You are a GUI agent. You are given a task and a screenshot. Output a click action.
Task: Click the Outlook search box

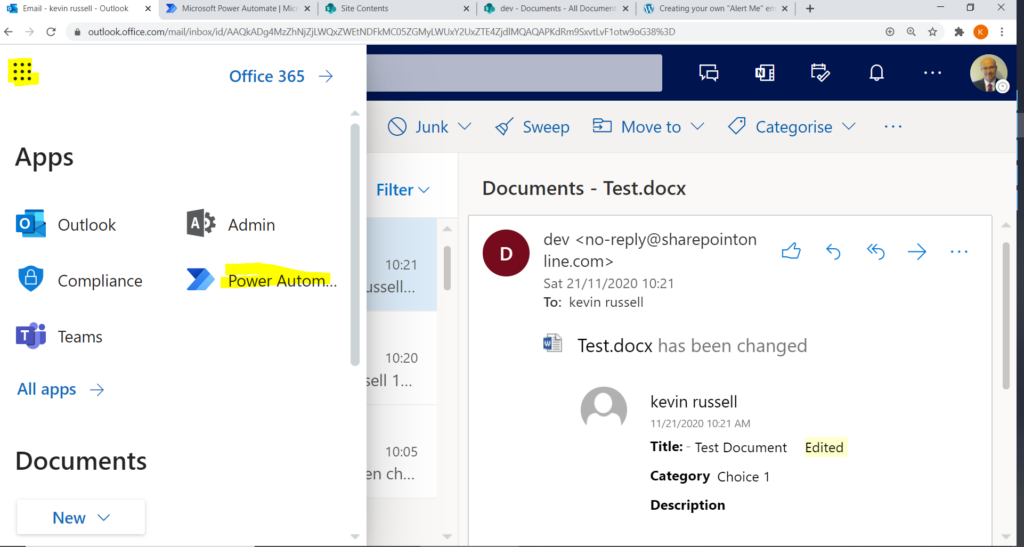click(514, 72)
